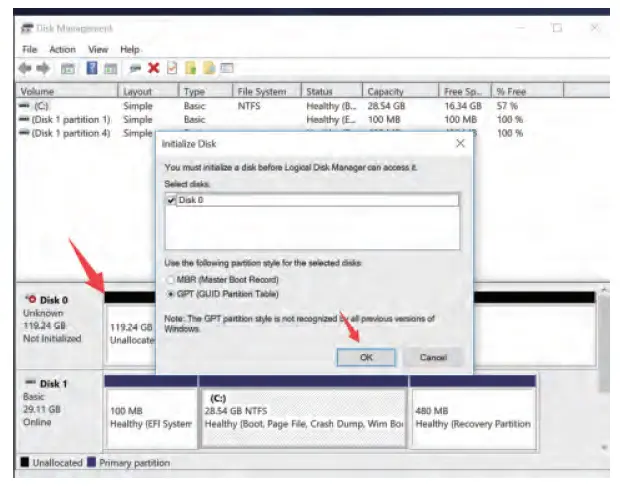This screenshot has height=488, width=620.
Task: Click the Online status under Disk 1
Action: 37,422
